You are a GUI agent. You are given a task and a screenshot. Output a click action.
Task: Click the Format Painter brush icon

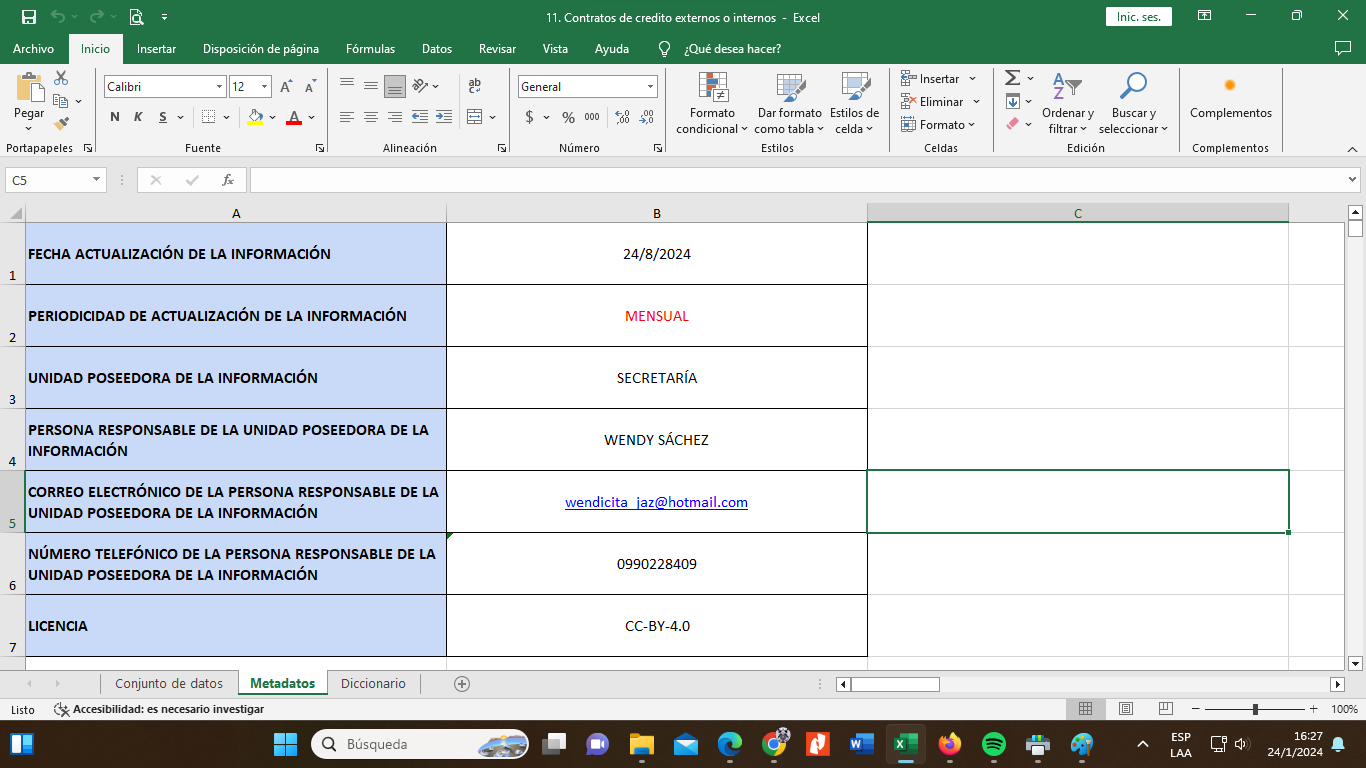click(x=62, y=124)
